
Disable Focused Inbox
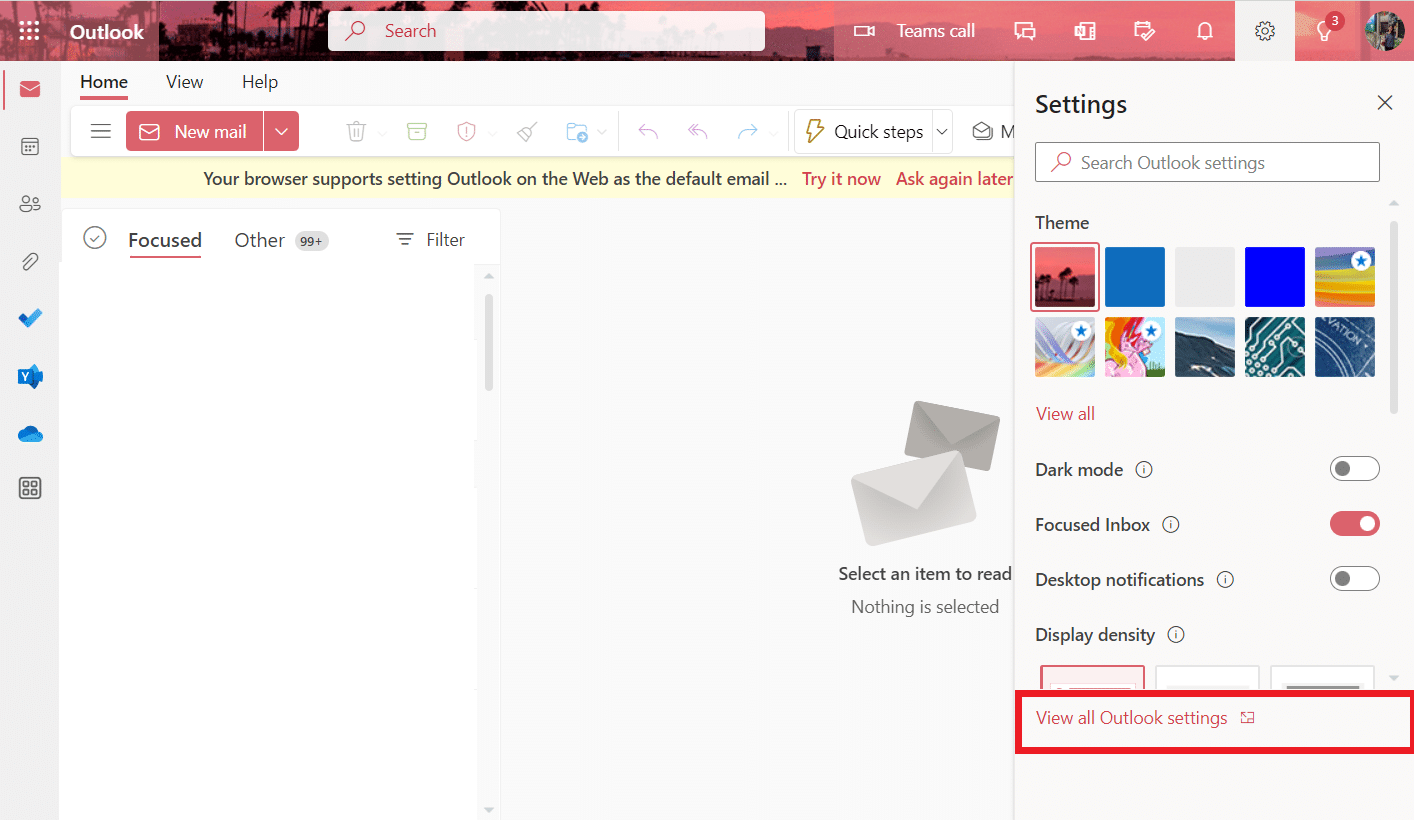coord(1355,523)
